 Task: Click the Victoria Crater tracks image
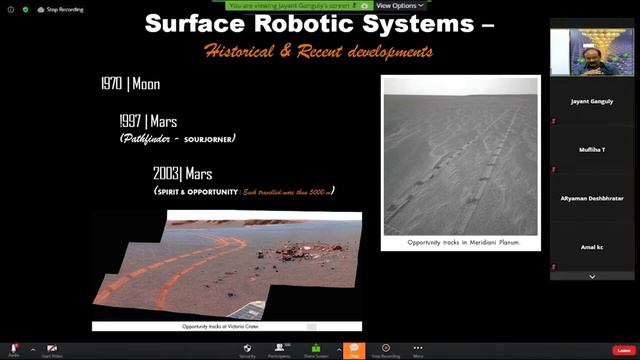click(x=227, y=265)
